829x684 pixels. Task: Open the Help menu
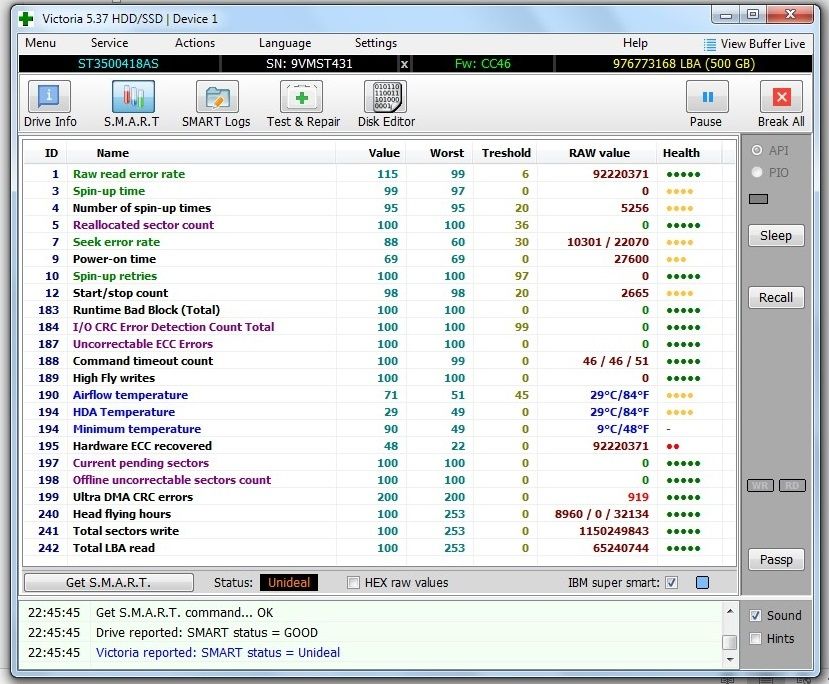tap(635, 43)
